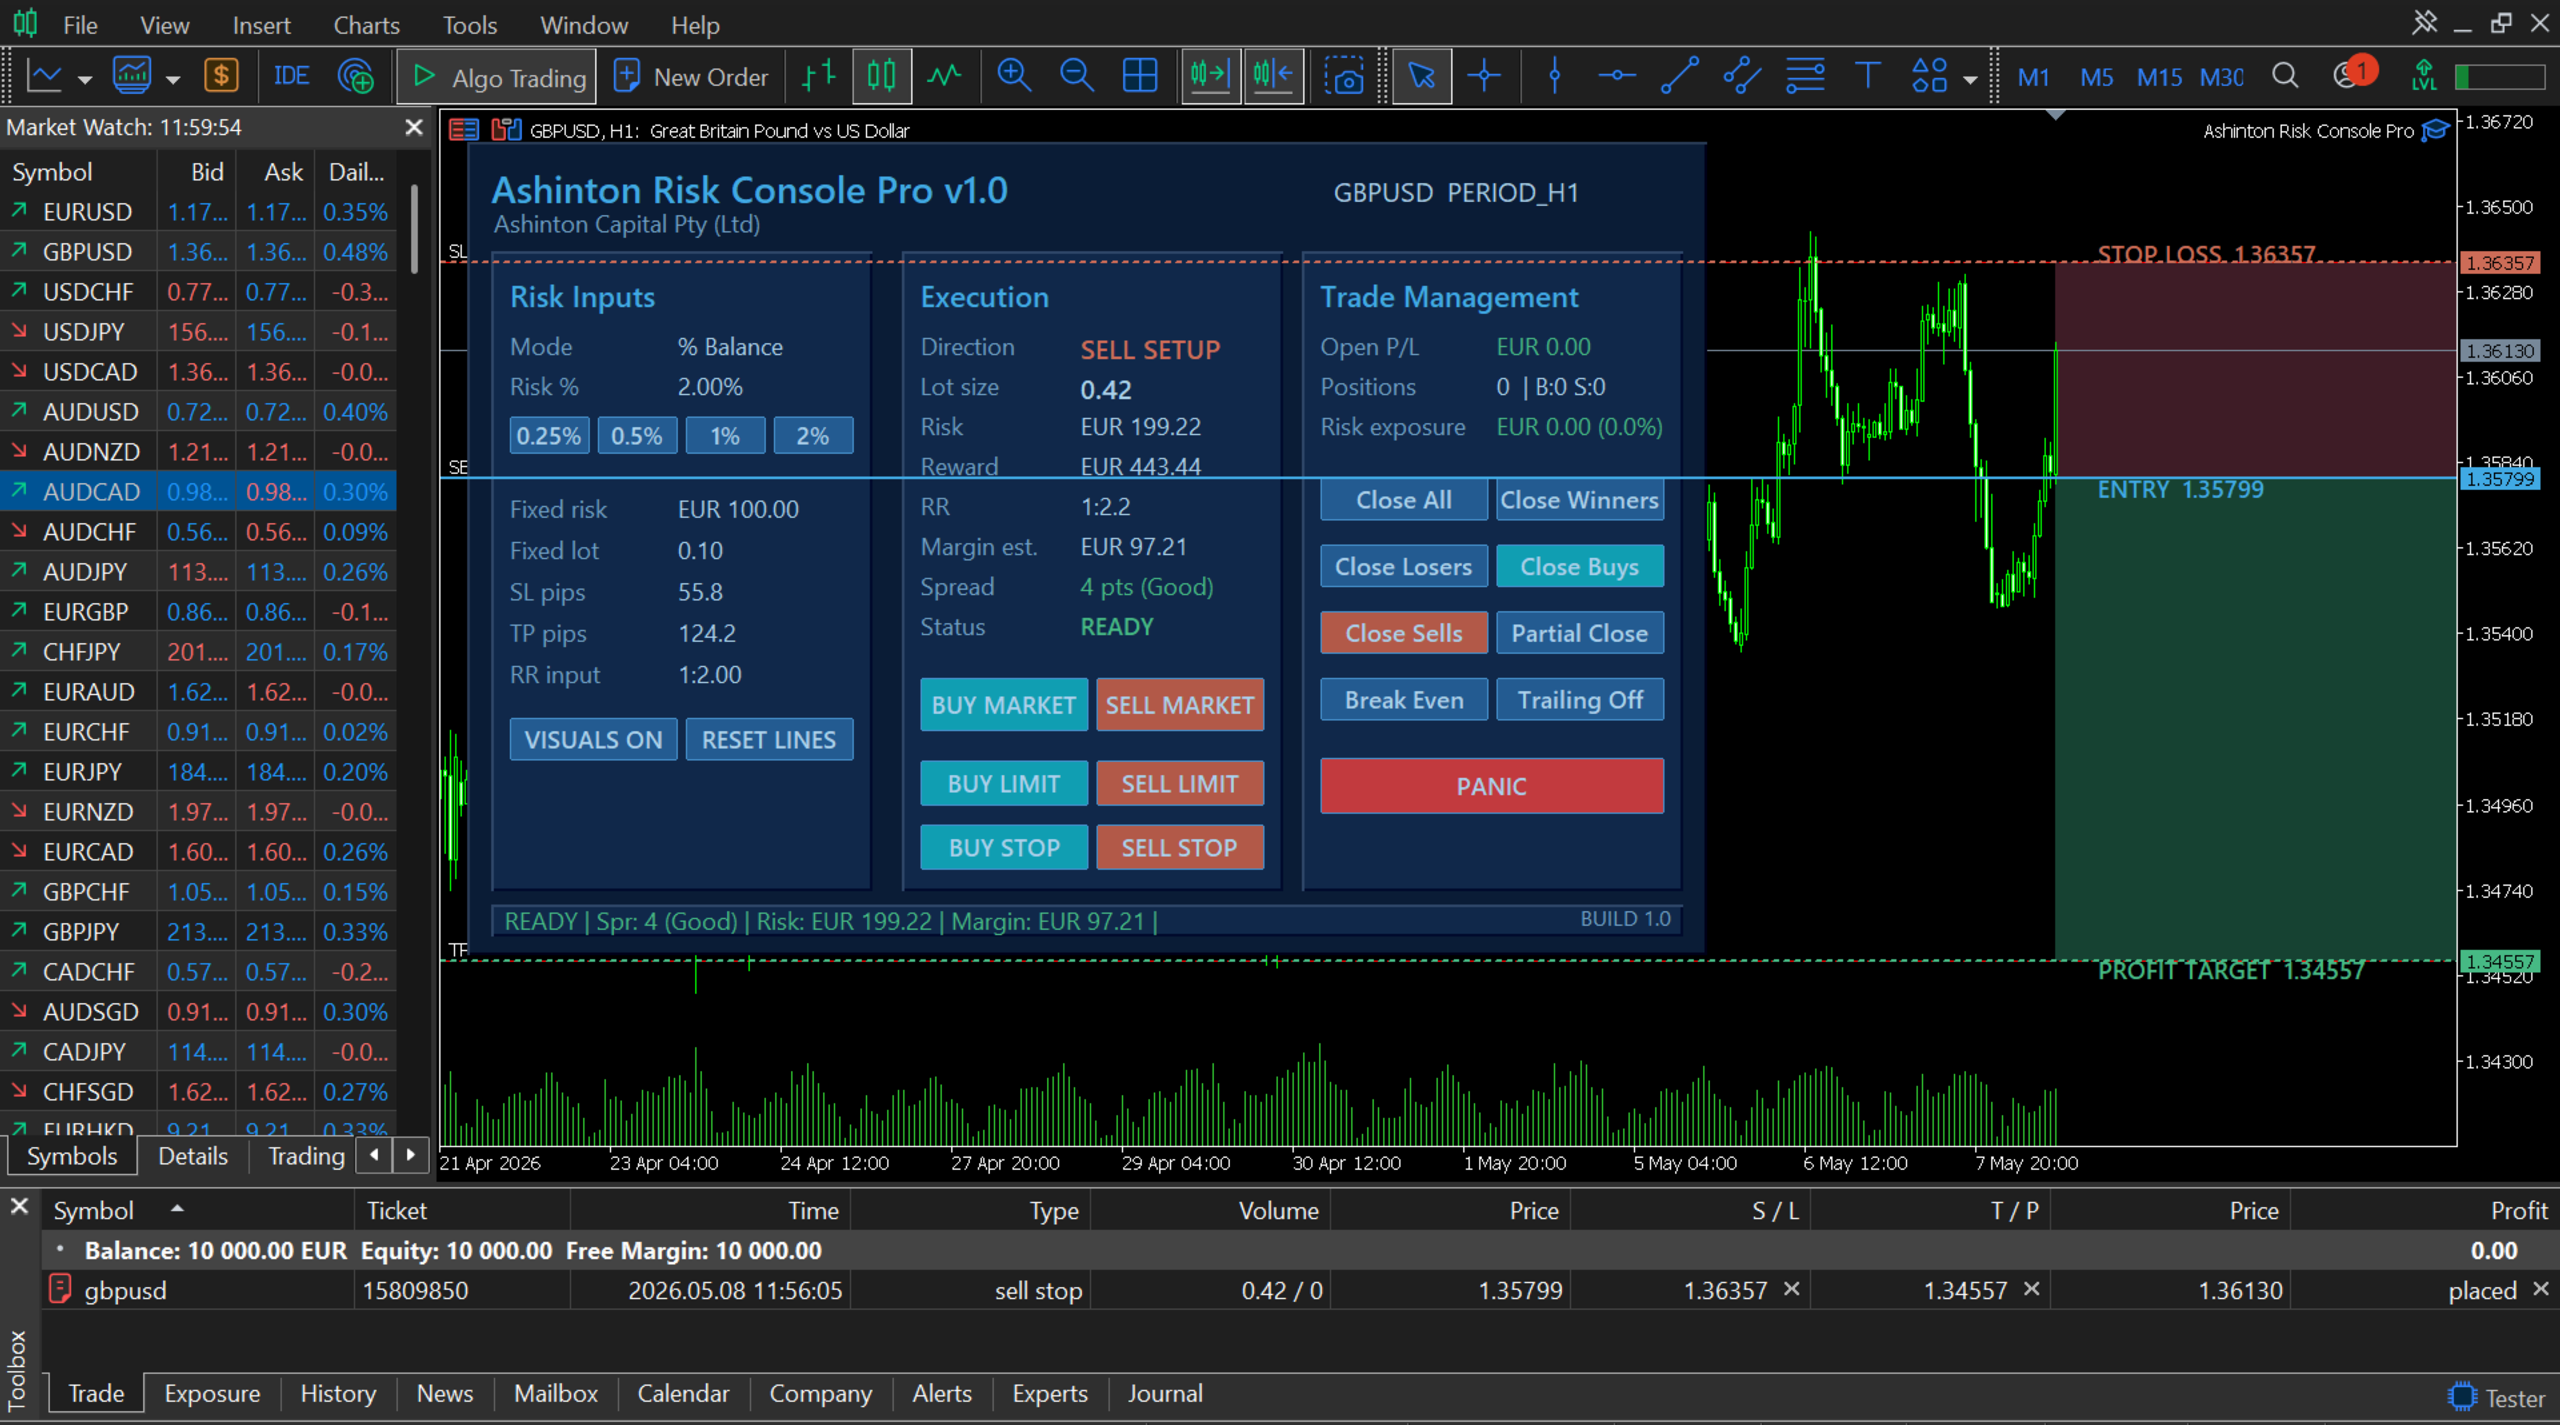The image size is (2560, 1425).
Task: Select the text label tool
Action: (x=1867, y=76)
